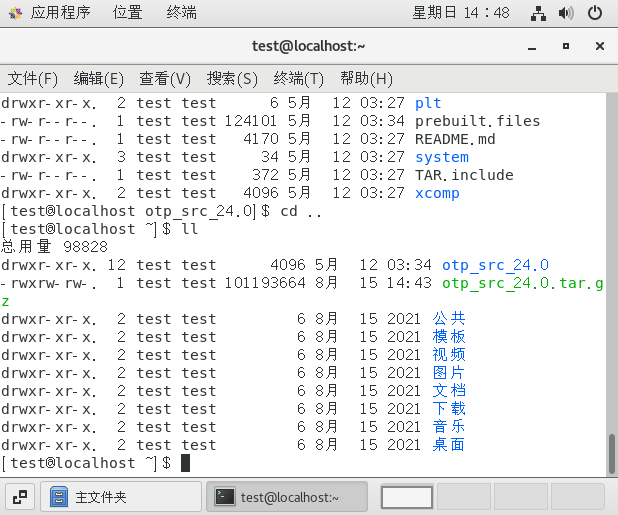Click the 总用量 98828 line

[54, 247]
